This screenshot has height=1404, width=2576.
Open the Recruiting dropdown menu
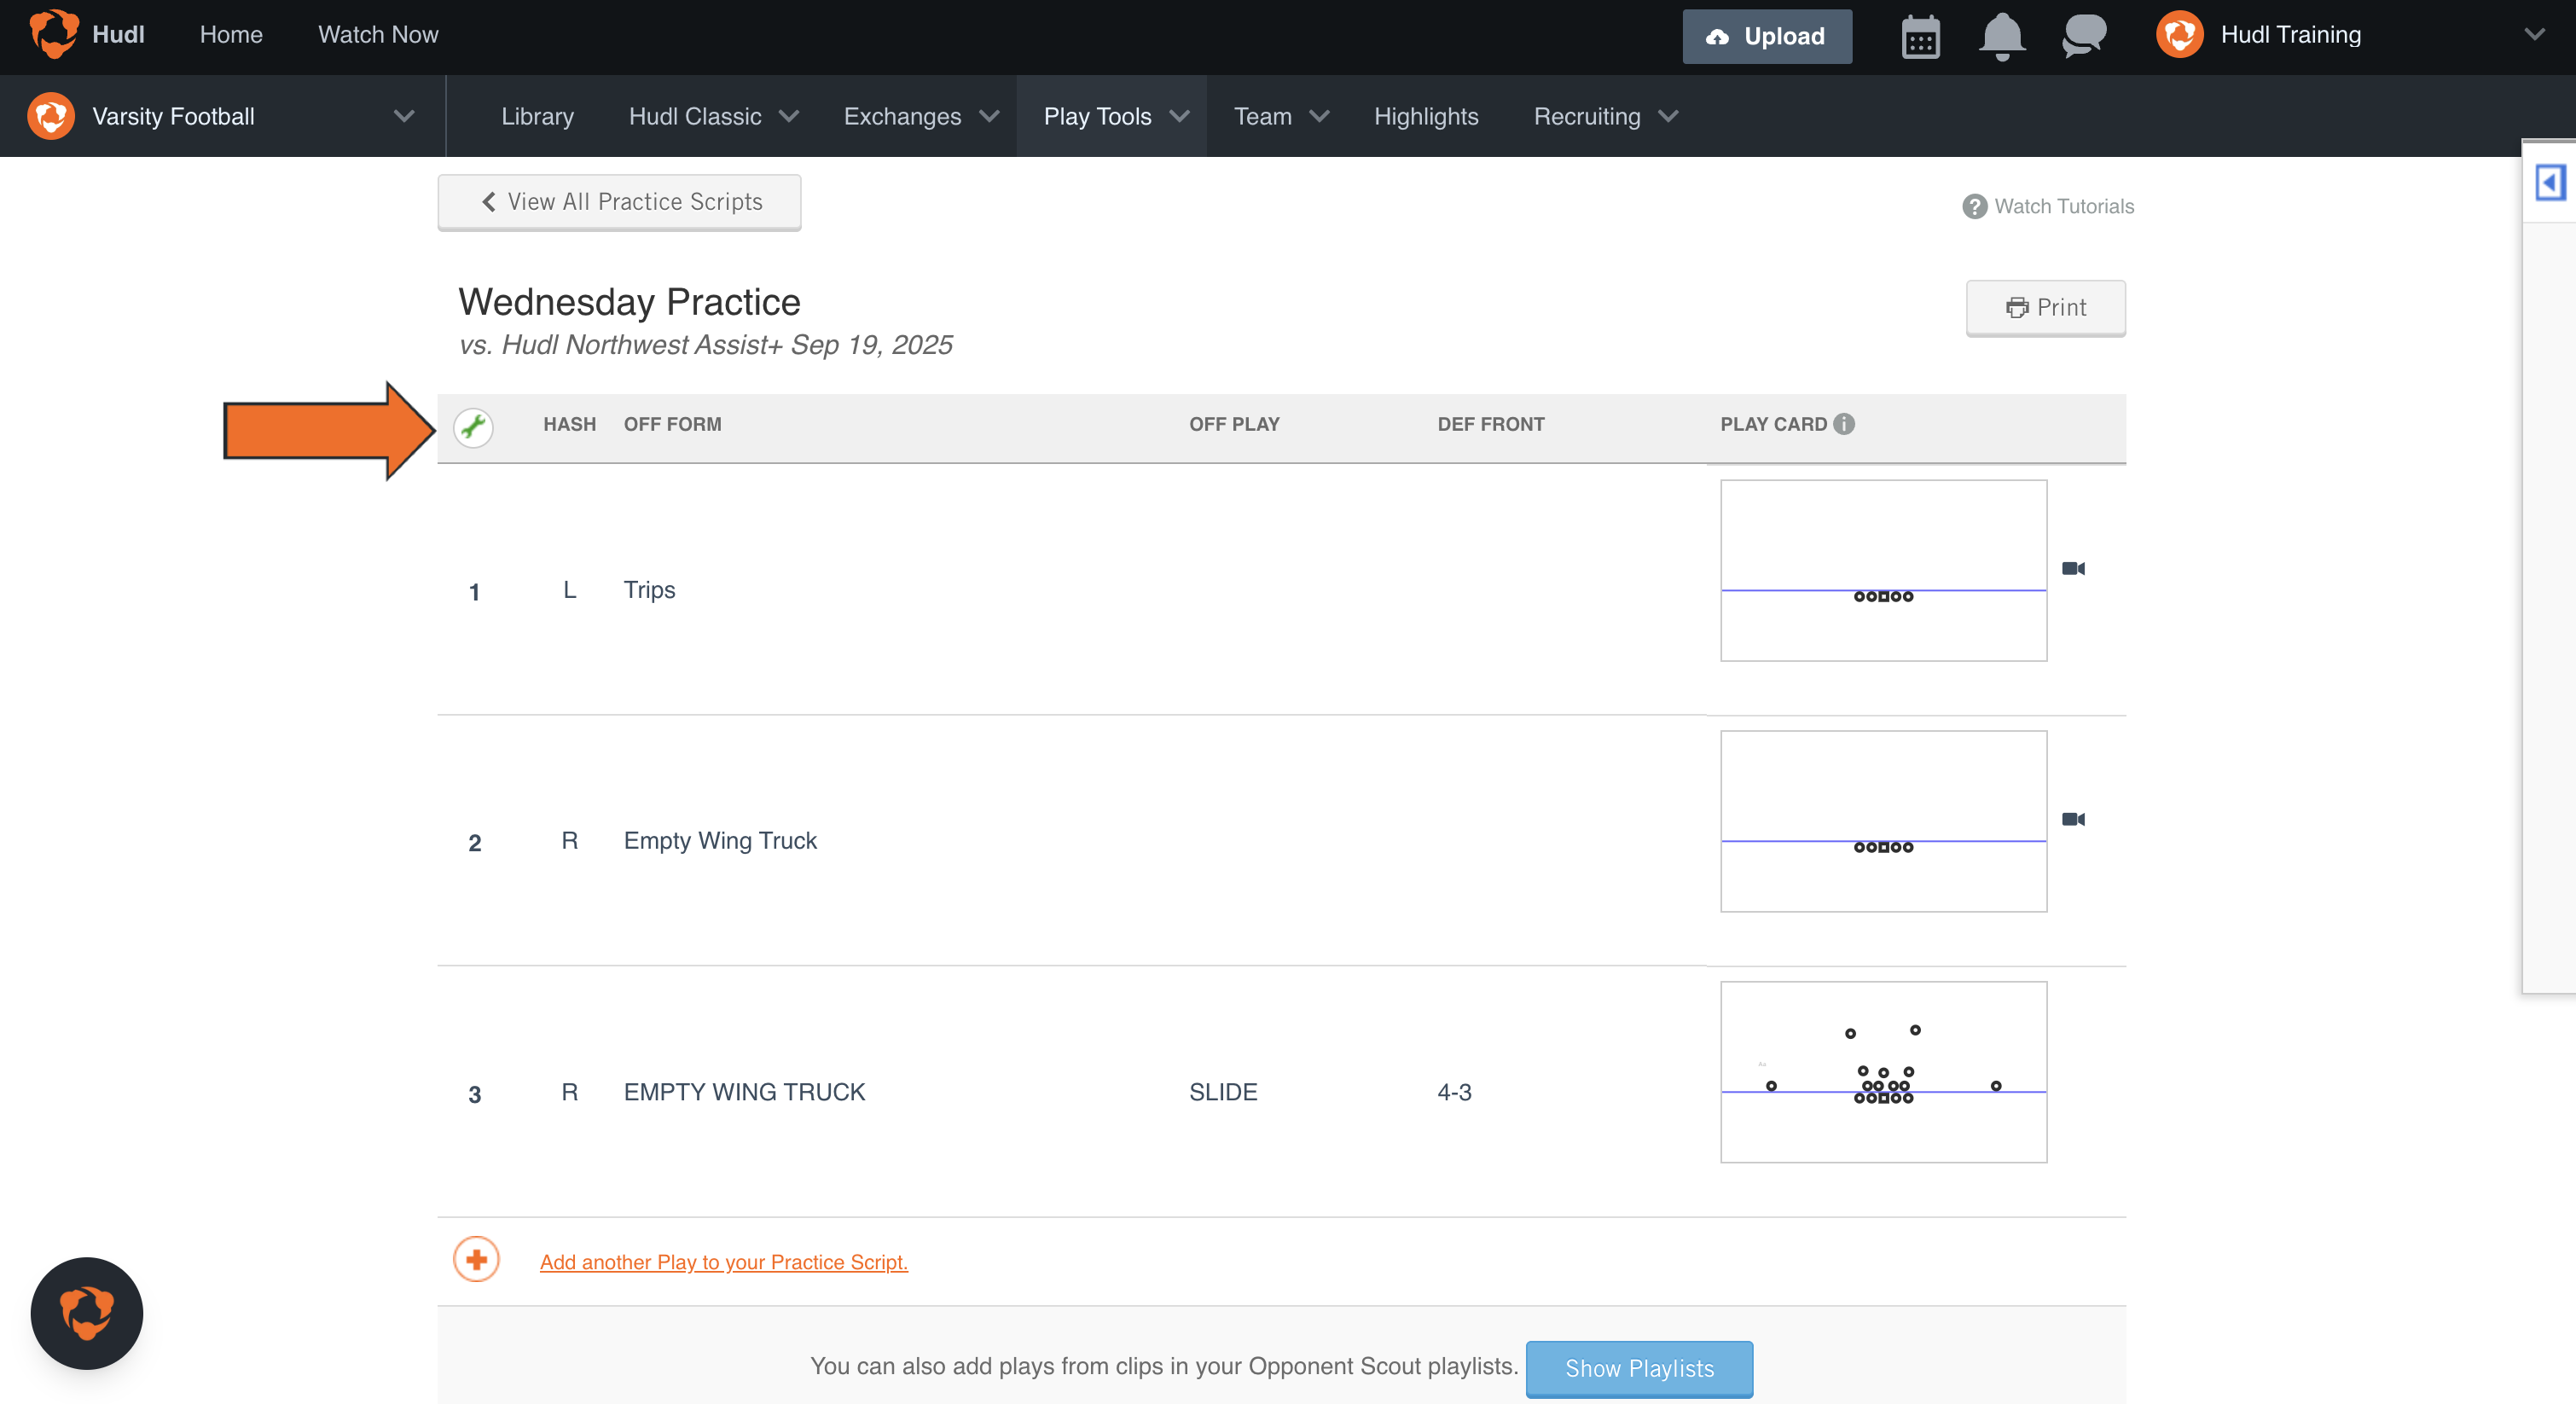[1605, 117]
